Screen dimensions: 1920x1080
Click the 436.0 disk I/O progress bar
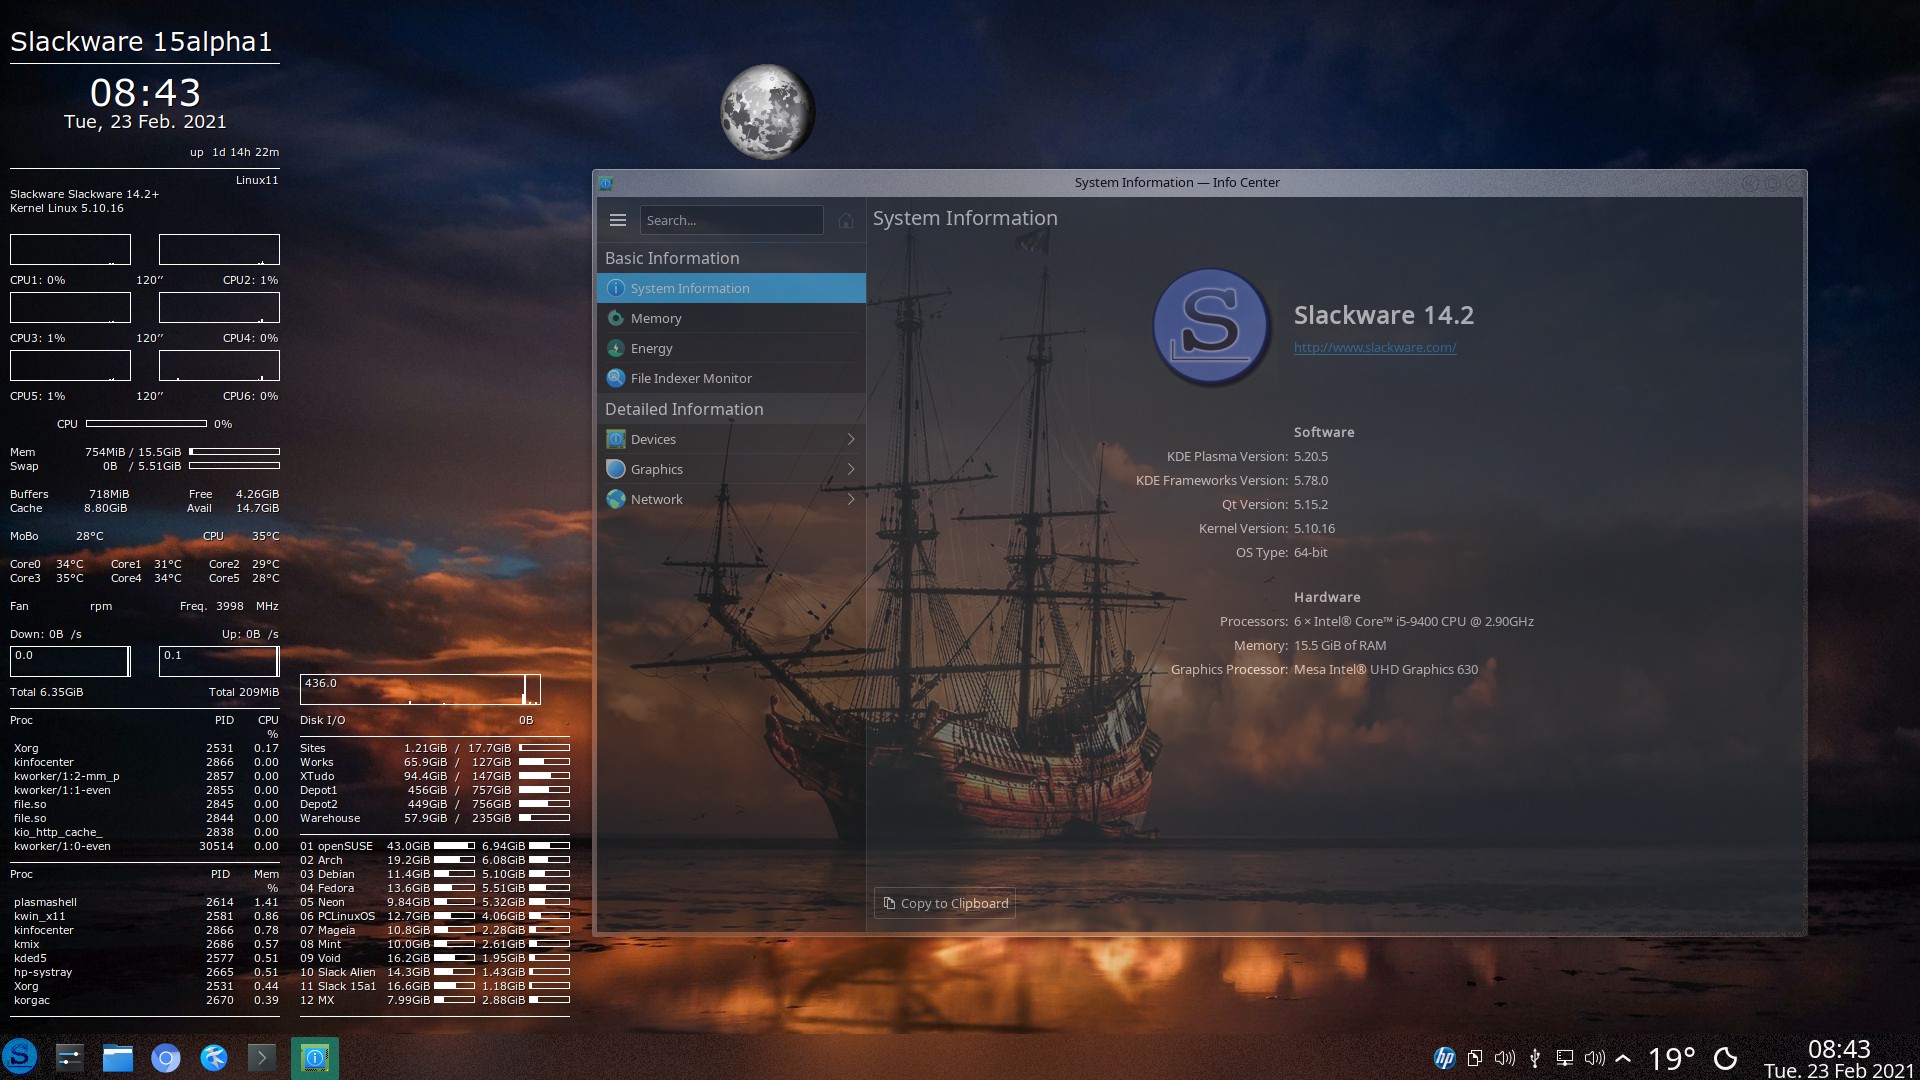tap(420, 688)
